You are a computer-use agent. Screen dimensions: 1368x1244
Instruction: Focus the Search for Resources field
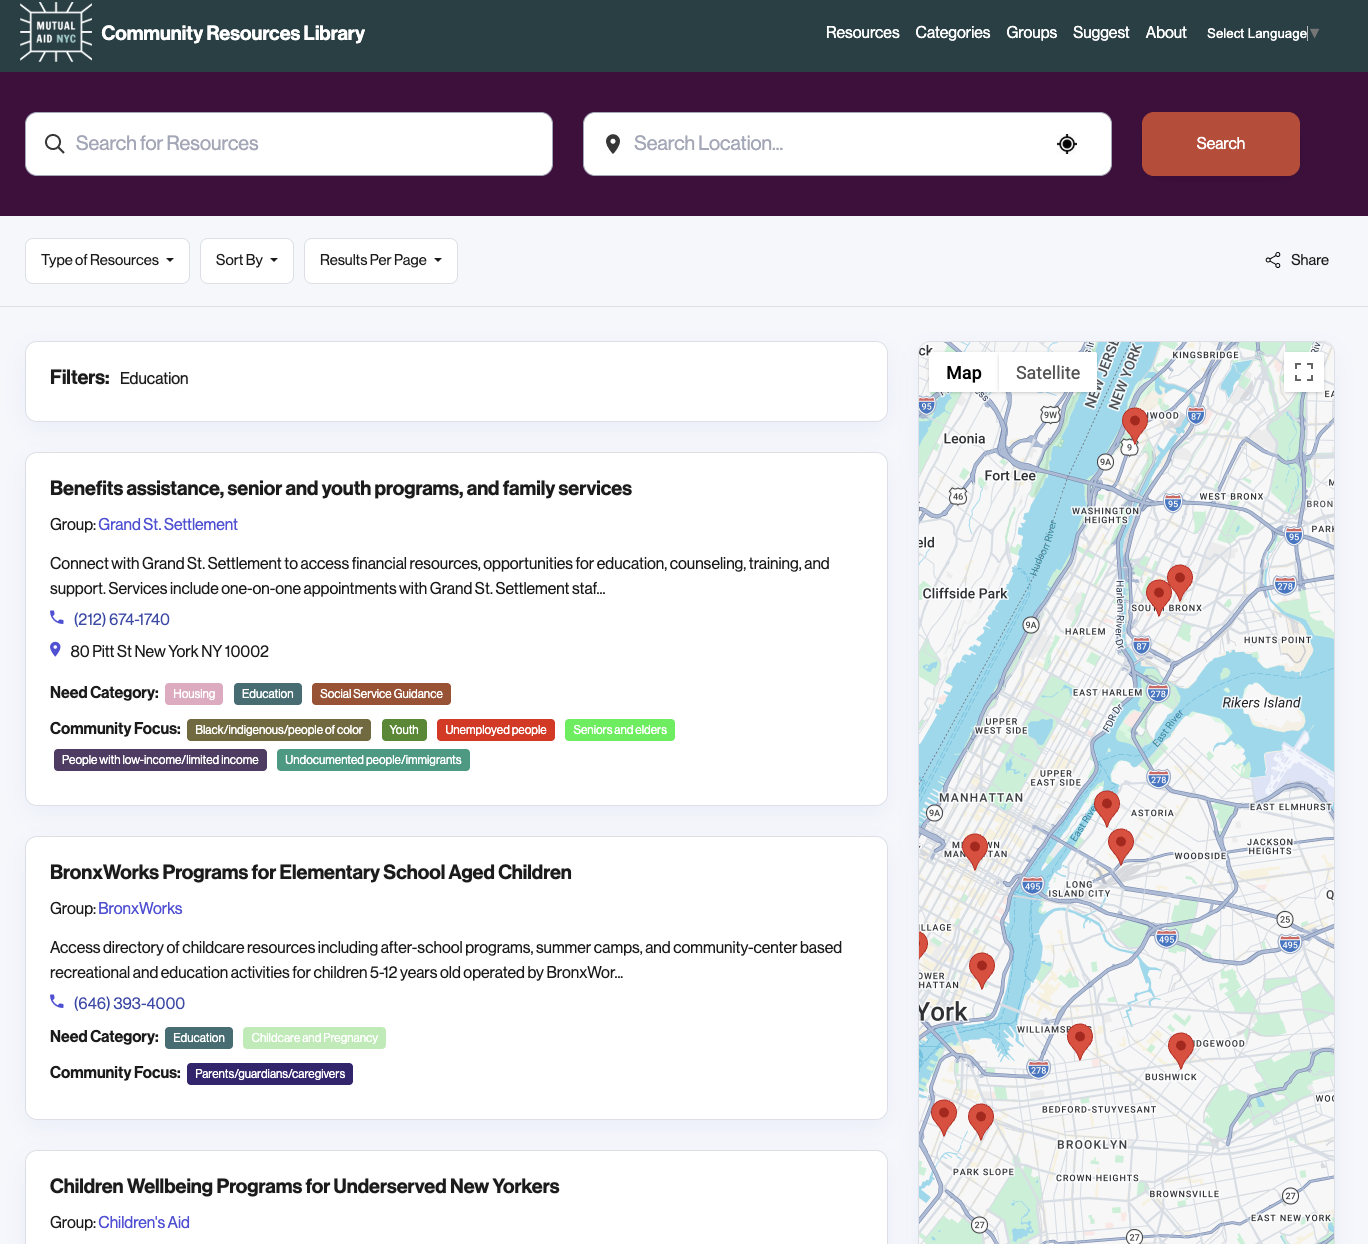click(289, 144)
